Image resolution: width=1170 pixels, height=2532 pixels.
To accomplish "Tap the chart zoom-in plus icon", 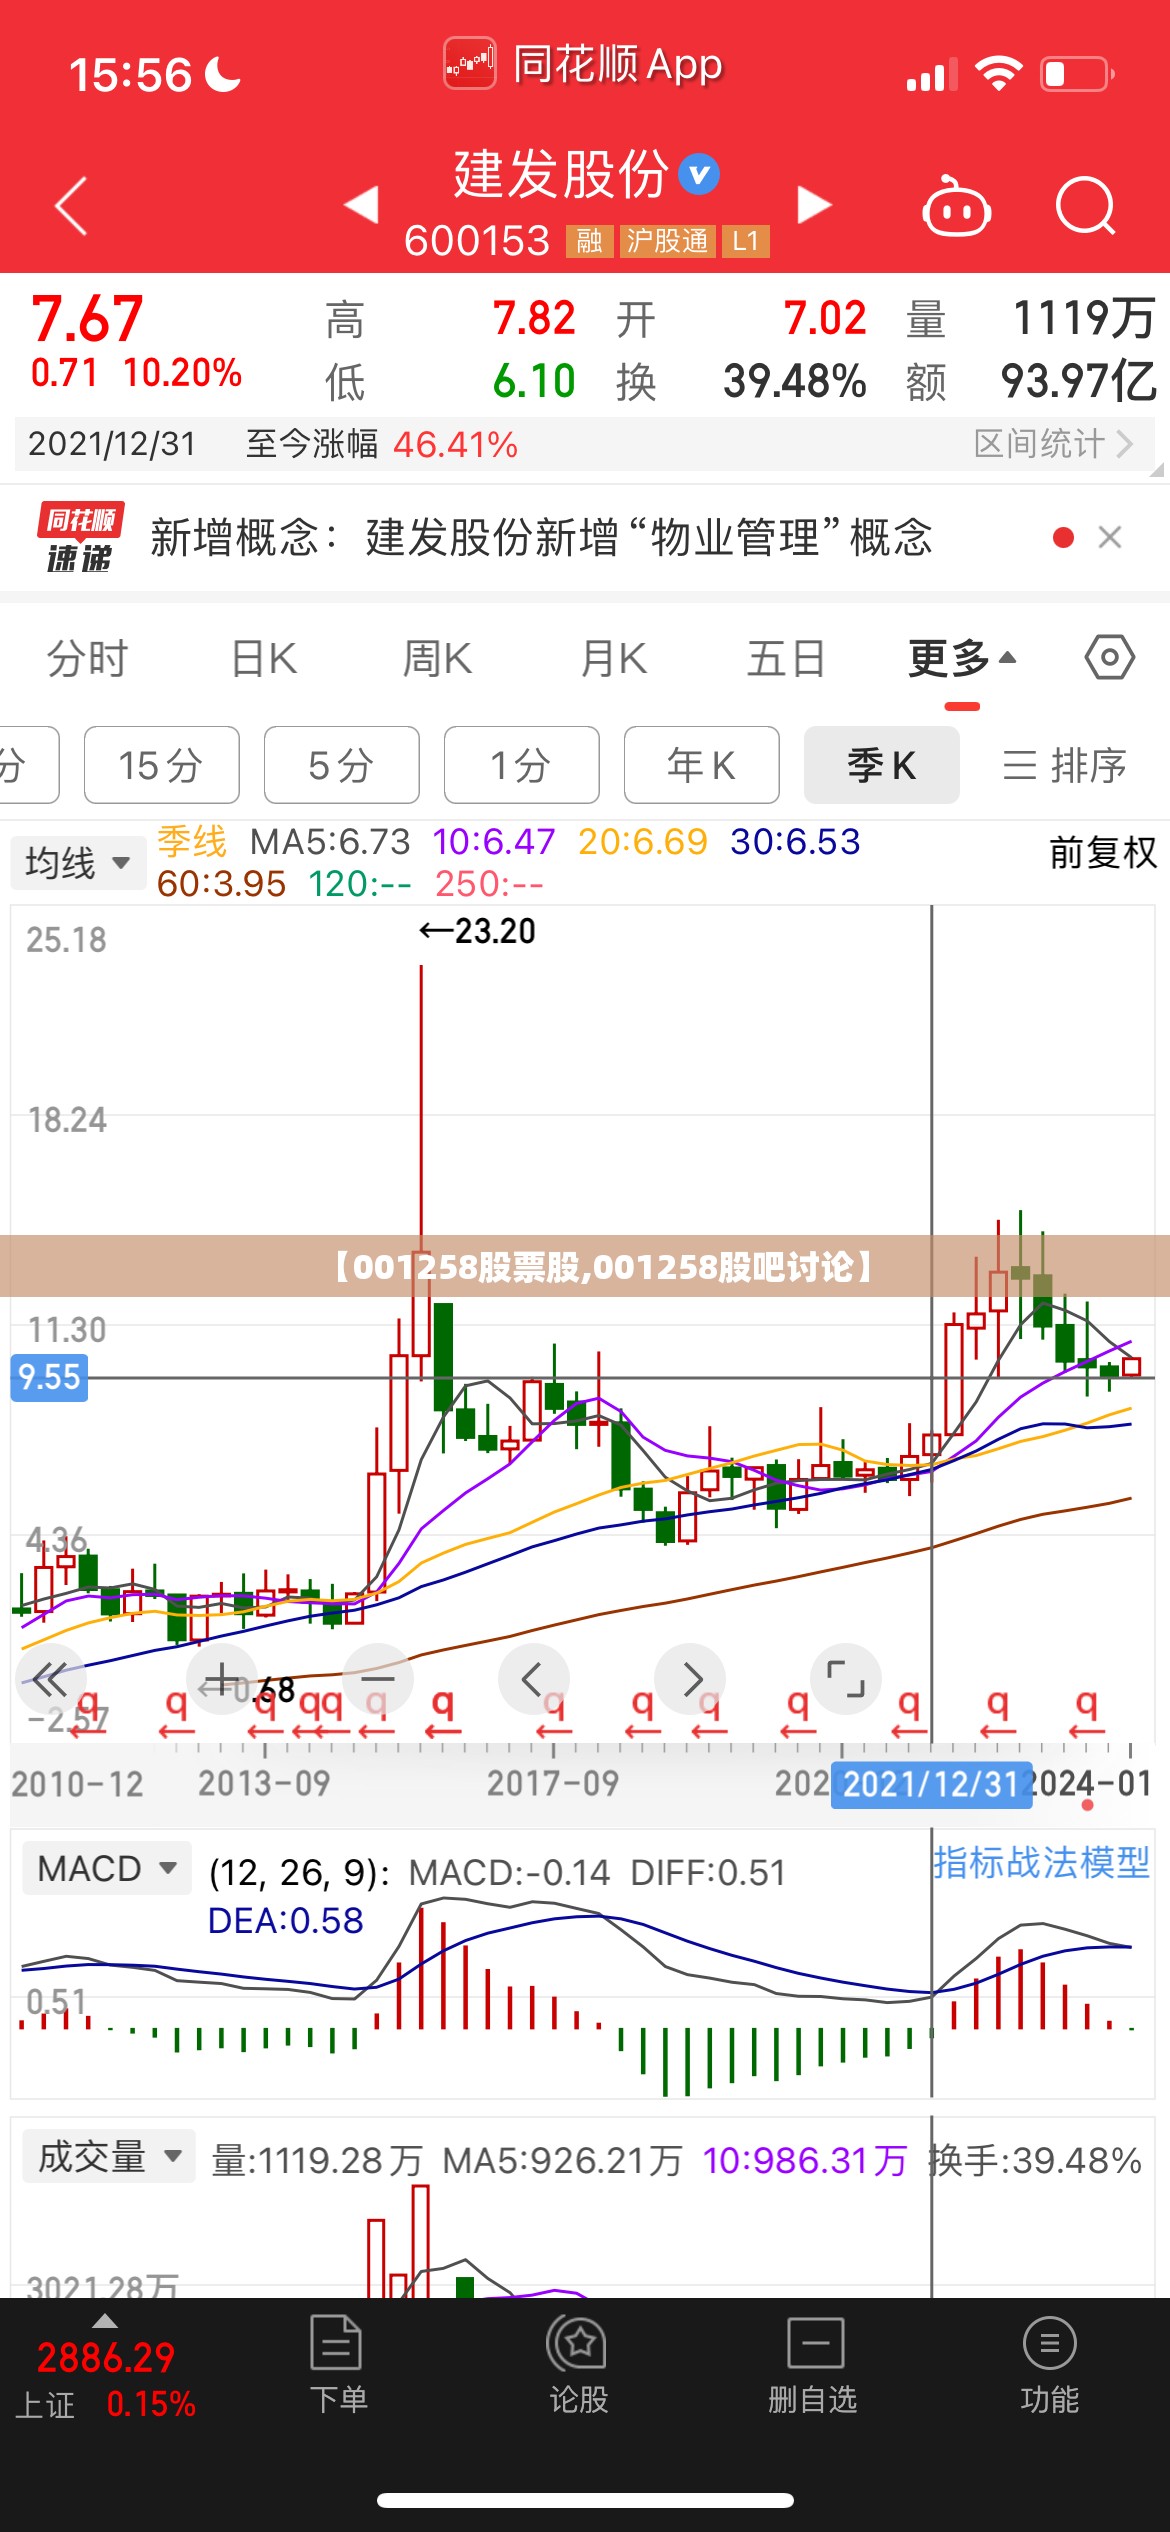I will pyautogui.click(x=222, y=1679).
